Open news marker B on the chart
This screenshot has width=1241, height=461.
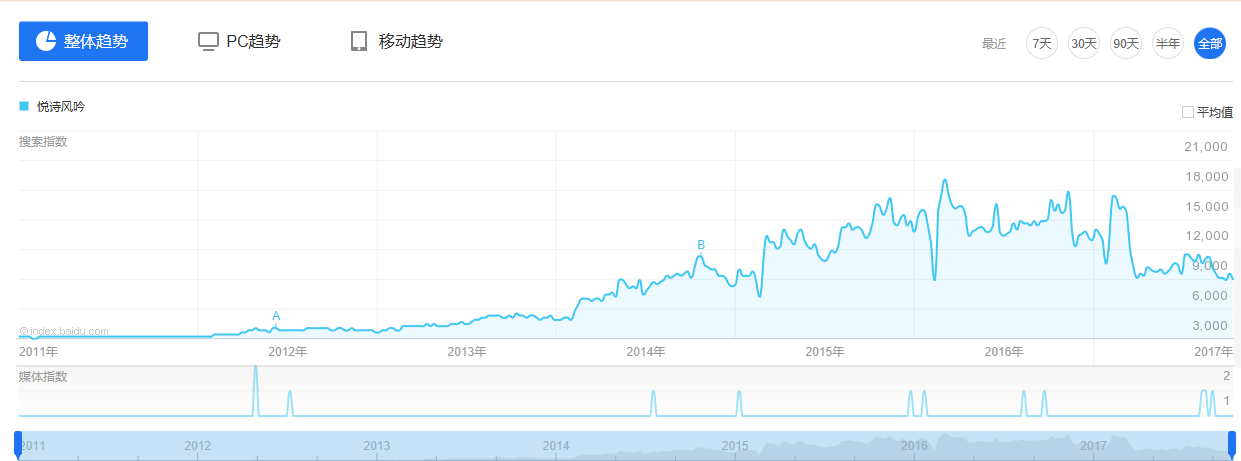coord(701,245)
